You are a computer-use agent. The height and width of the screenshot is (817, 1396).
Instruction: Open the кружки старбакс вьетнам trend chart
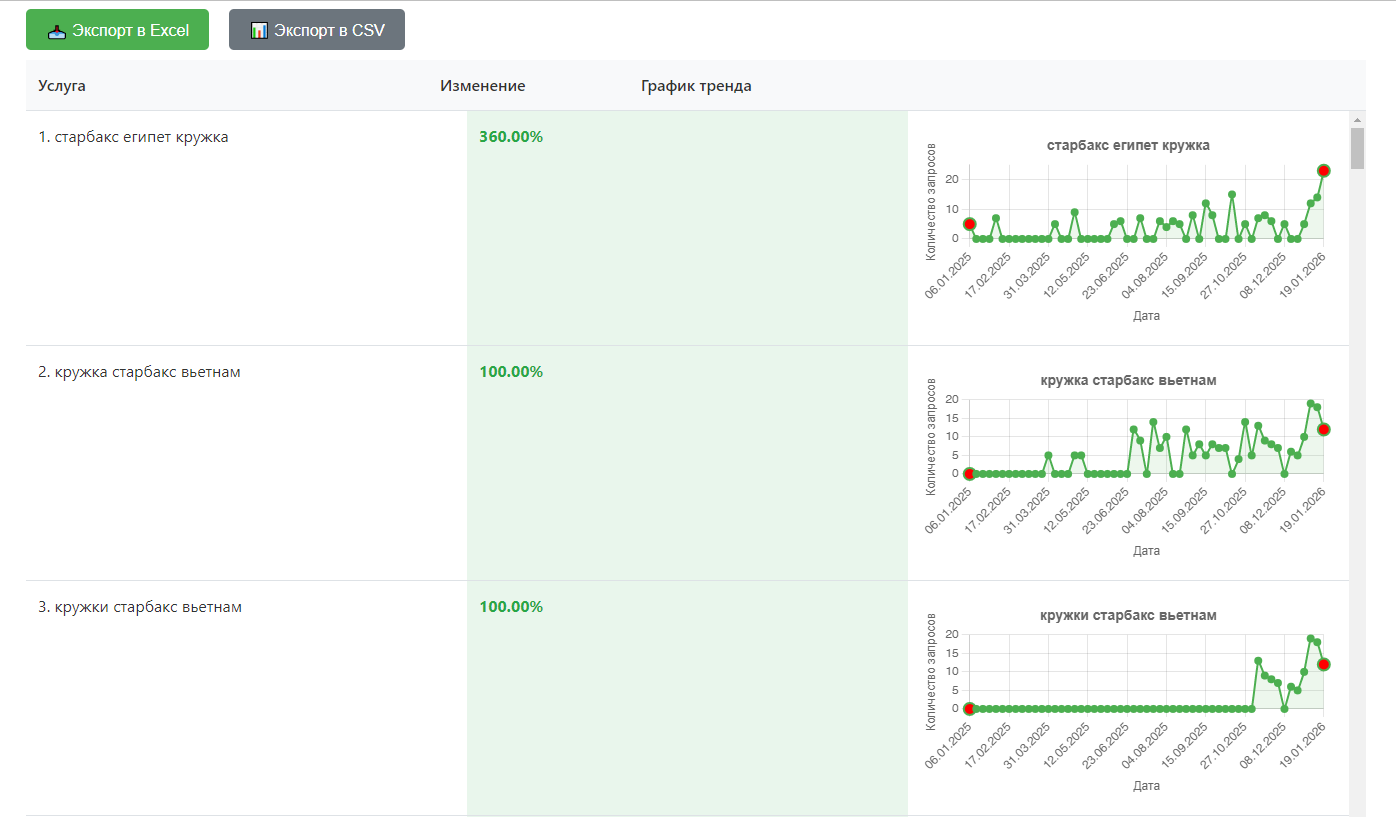[x=1128, y=699]
